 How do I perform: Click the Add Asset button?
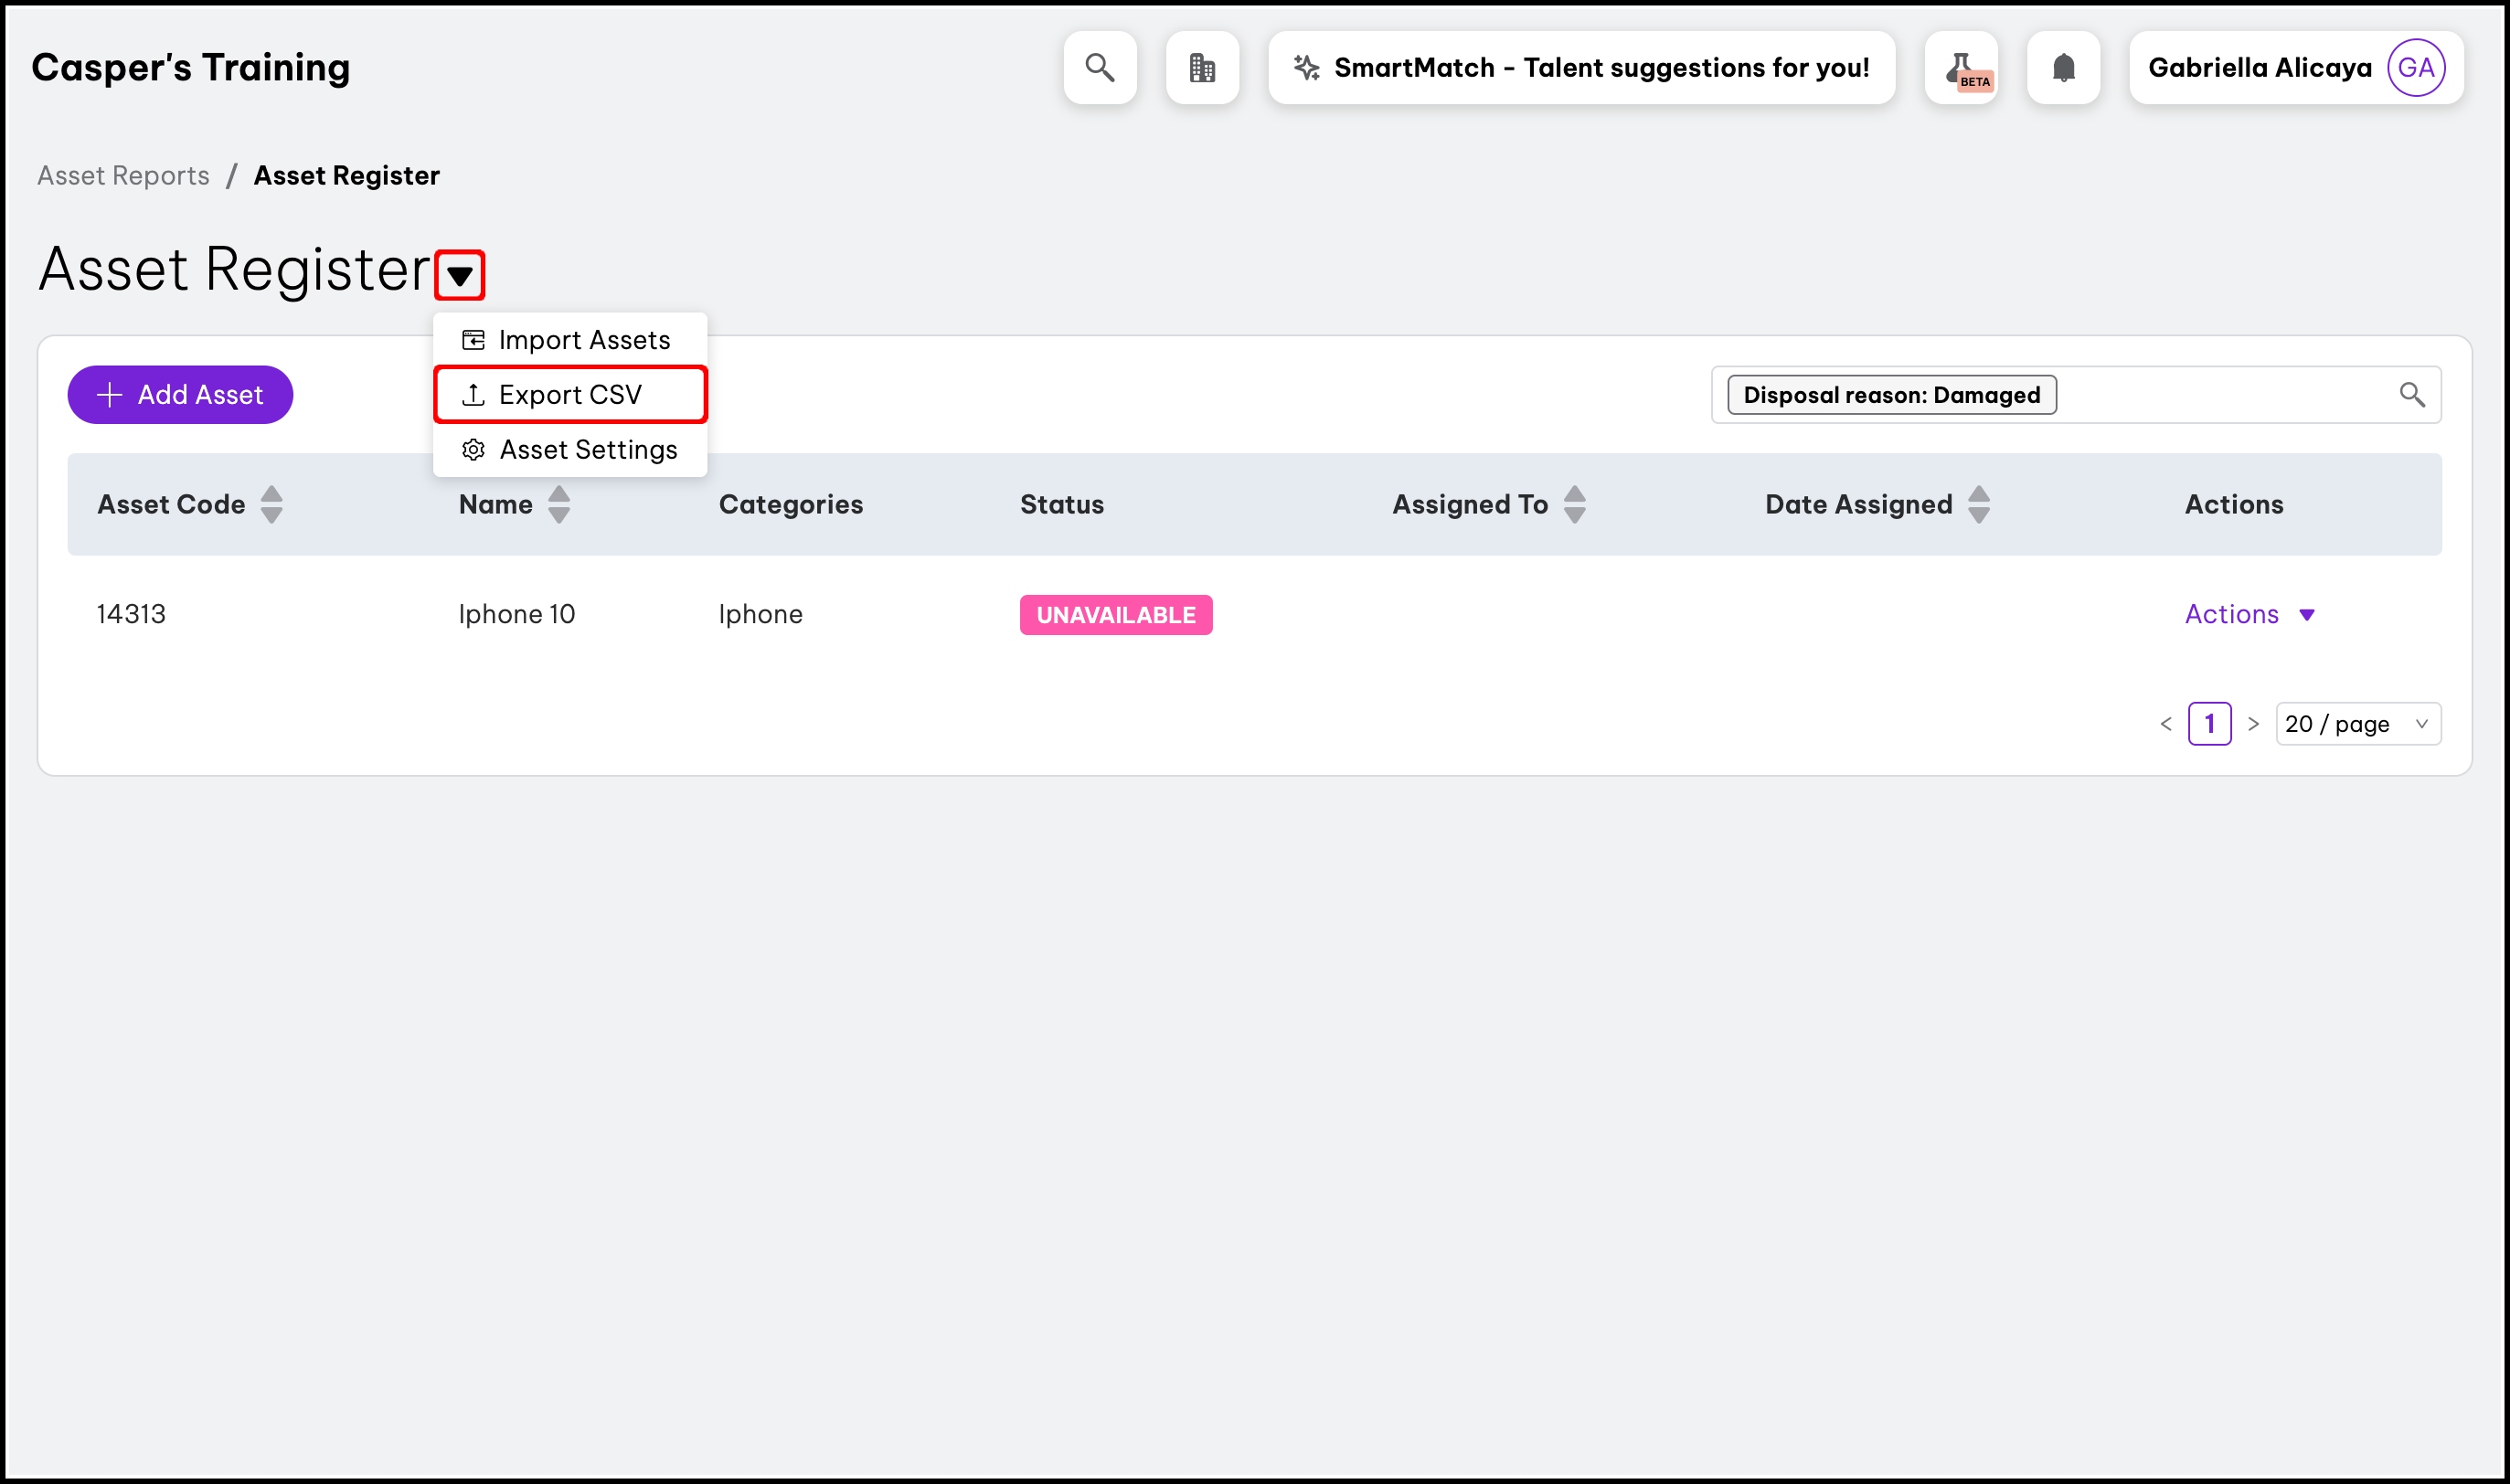(x=180, y=395)
